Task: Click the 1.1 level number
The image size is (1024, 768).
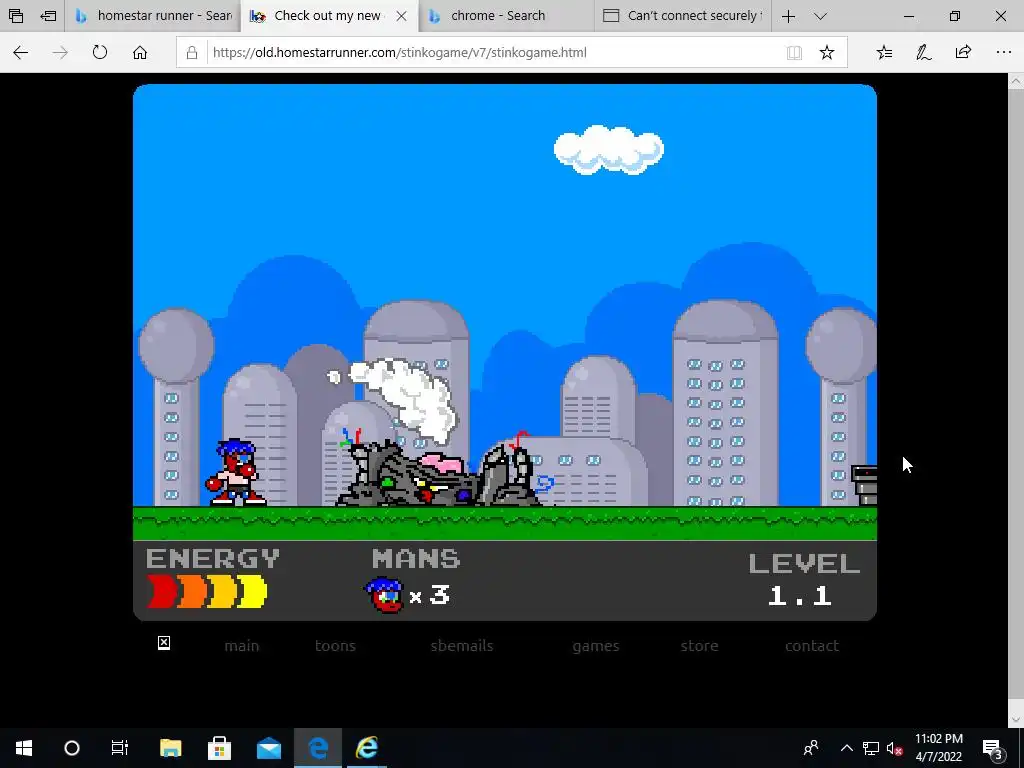Action: pos(800,596)
